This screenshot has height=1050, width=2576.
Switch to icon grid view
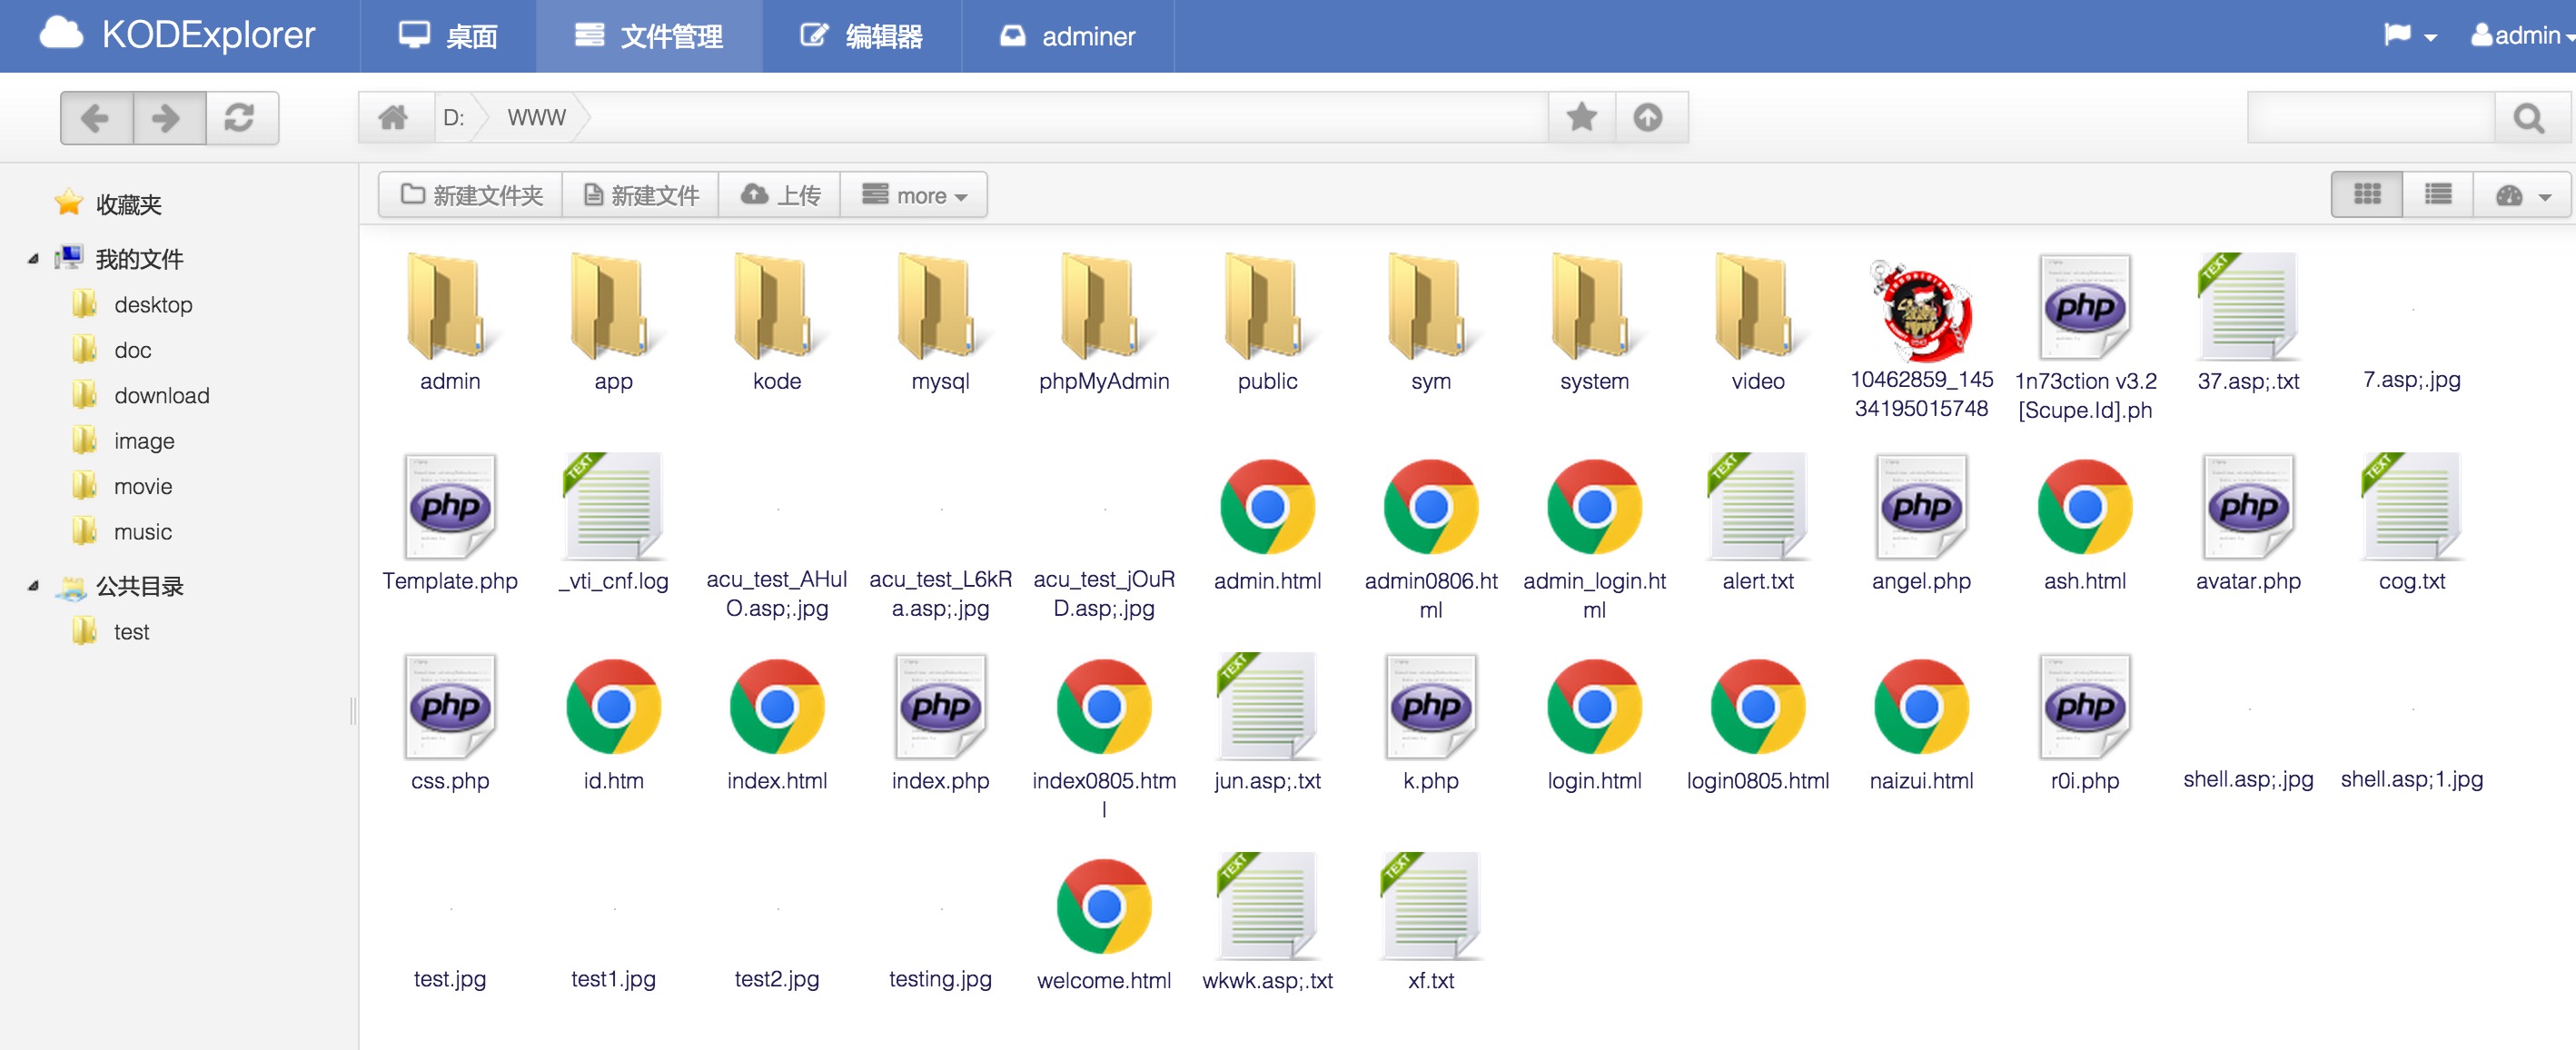coord(2367,195)
